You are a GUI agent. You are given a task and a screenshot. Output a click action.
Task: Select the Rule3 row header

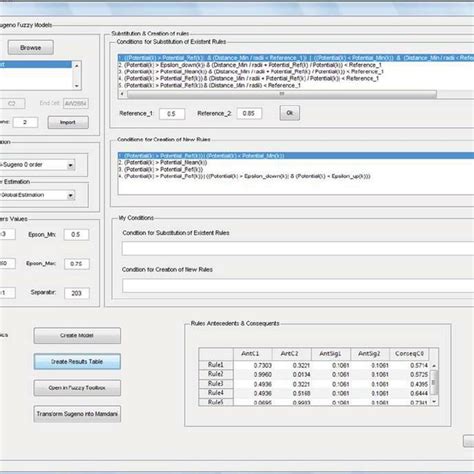(x=216, y=384)
